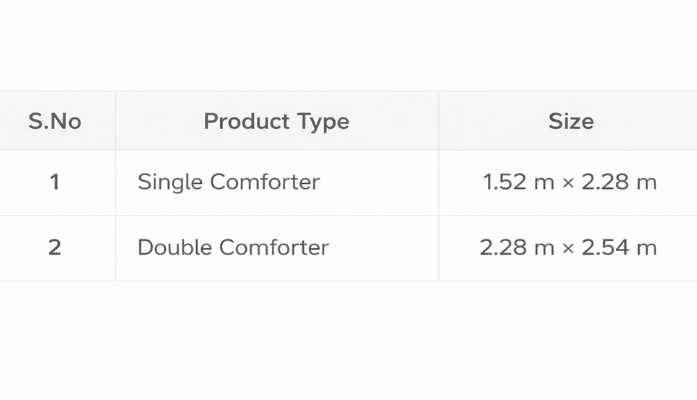Click the word Double in row 2
697x400 pixels.
[x=174, y=248]
